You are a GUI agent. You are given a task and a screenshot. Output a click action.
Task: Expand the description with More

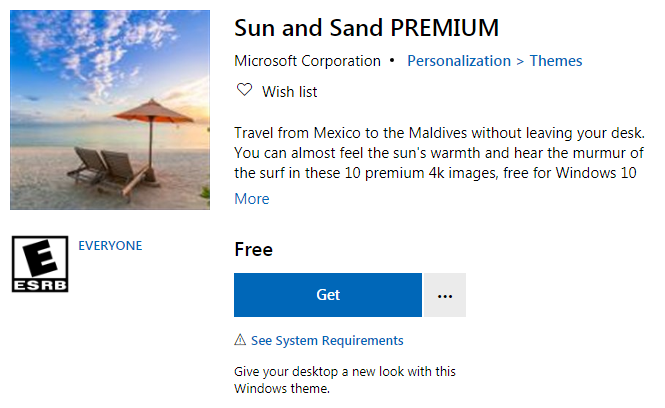[252, 198]
